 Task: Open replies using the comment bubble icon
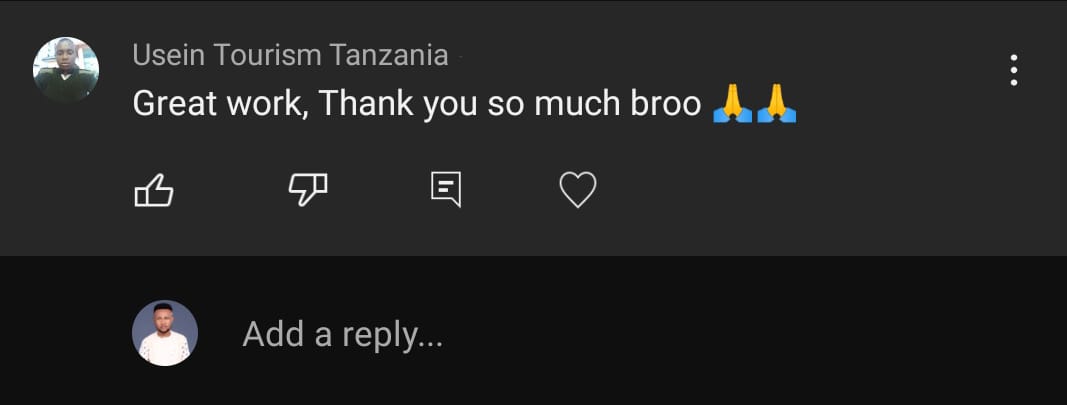coord(446,189)
